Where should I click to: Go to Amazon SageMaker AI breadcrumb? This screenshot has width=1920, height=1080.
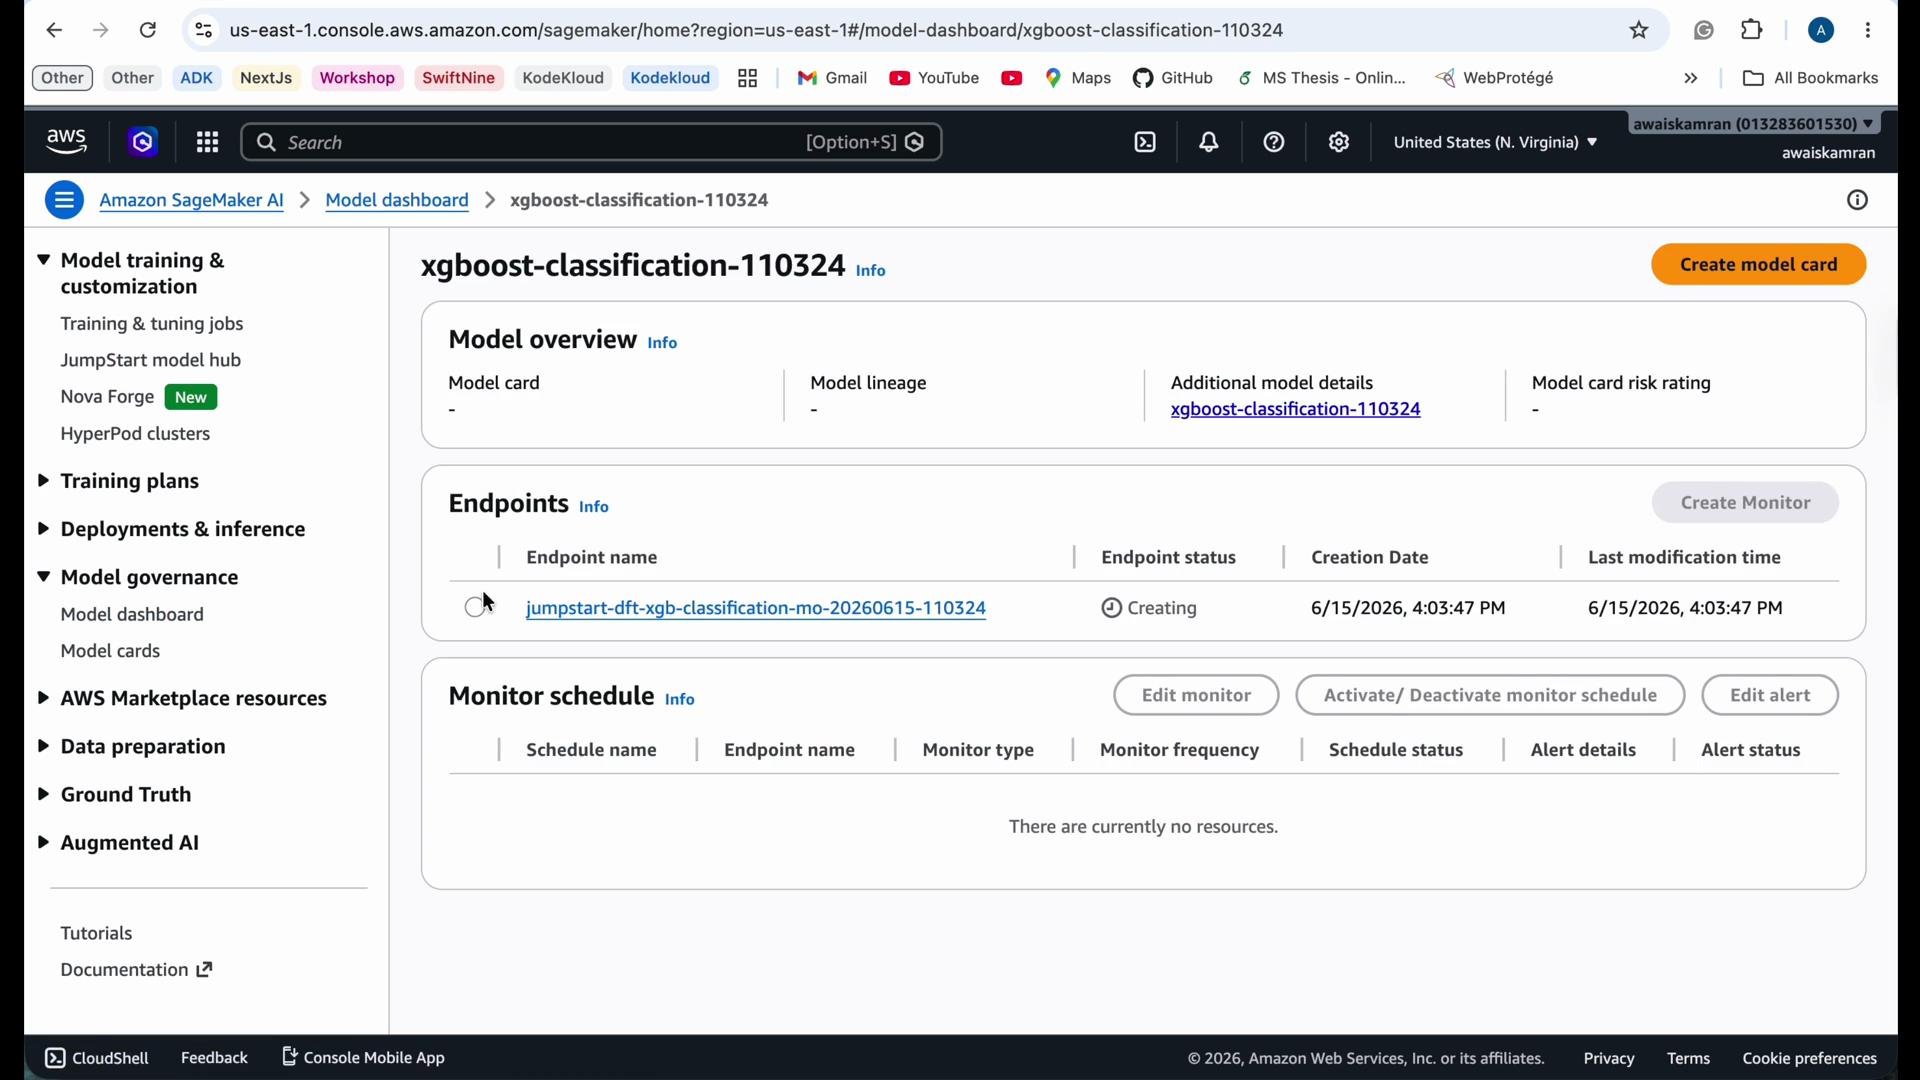click(192, 201)
